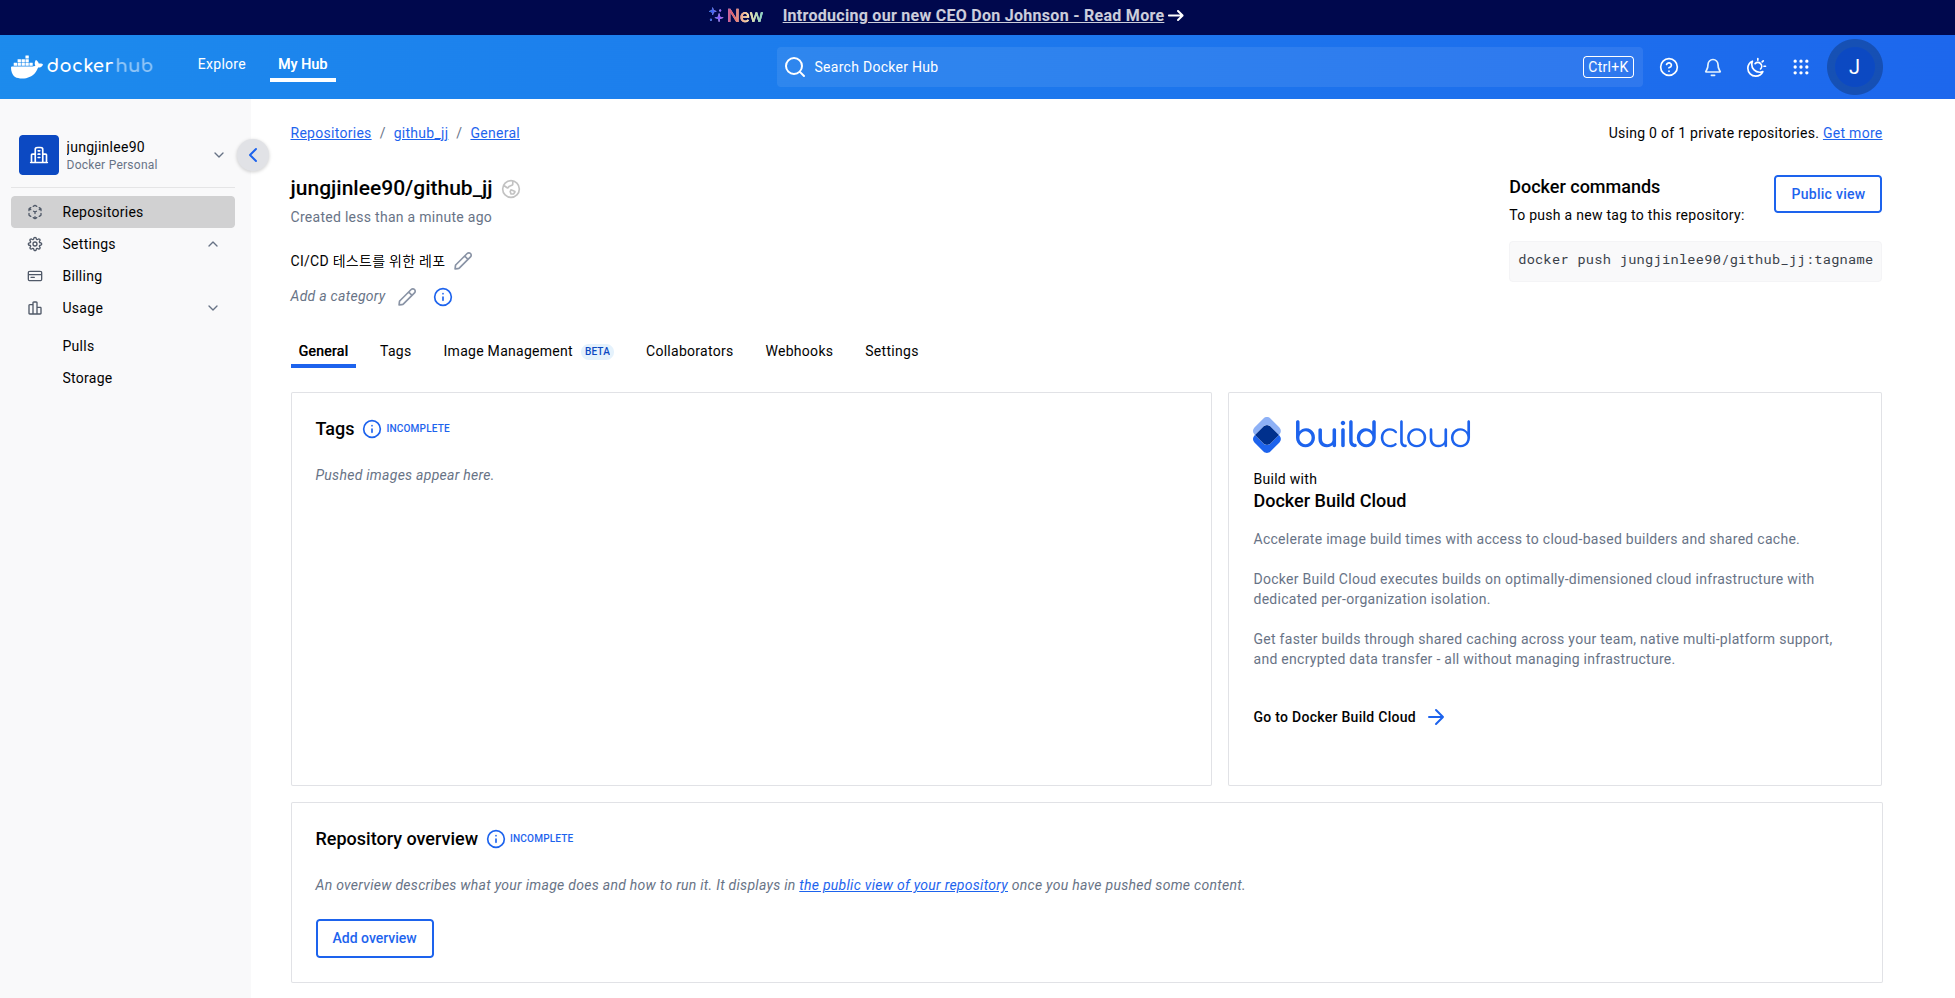This screenshot has height=998, width=1955.
Task: Click the jungjinlee90 organization icon
Action: tap(39, 155)
